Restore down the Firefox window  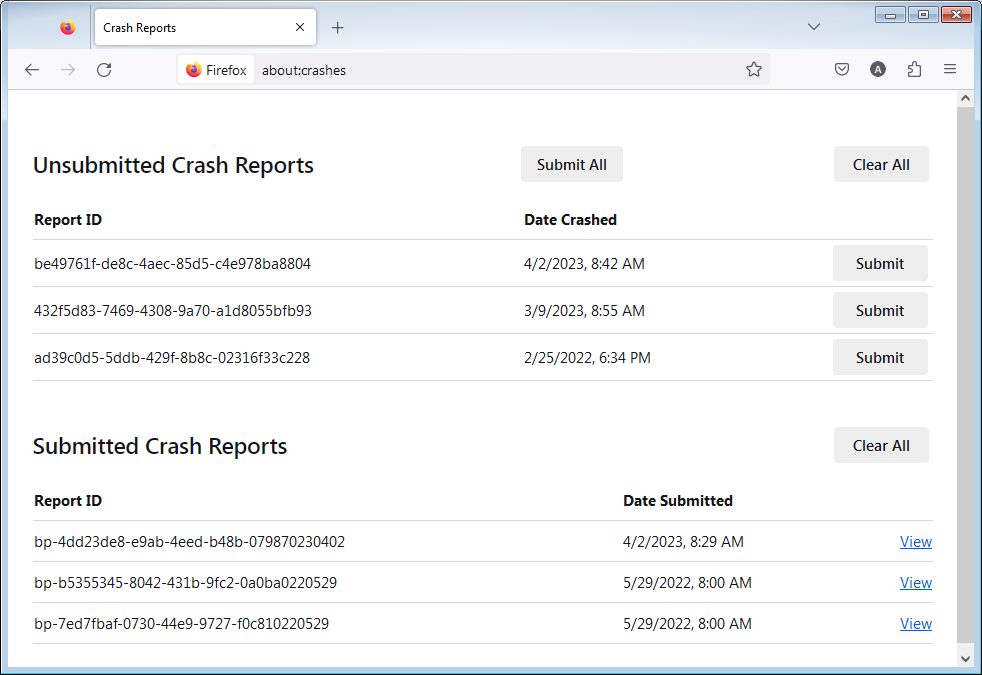click(923, 14)
